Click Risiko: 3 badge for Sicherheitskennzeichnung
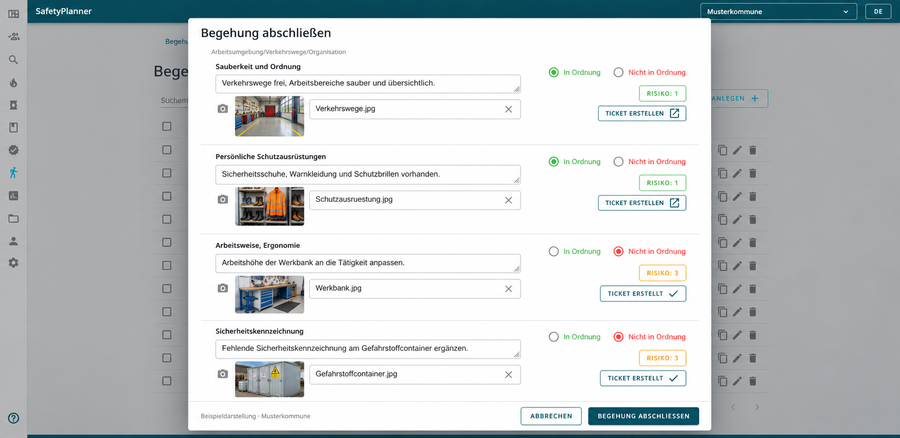The image size is (900, 438). [662, 358]
